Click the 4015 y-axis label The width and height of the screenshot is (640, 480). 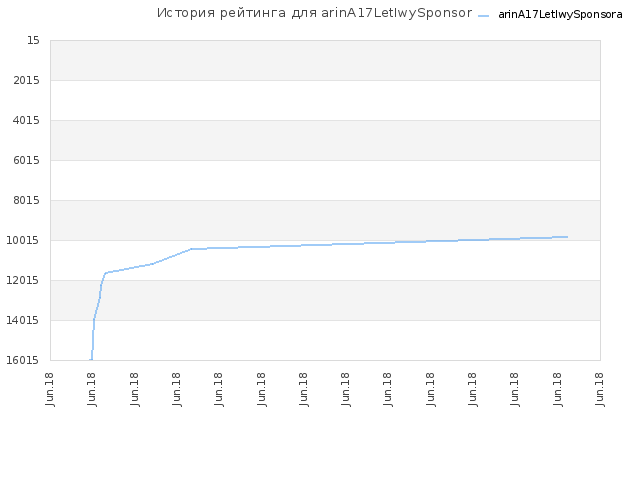27,120
